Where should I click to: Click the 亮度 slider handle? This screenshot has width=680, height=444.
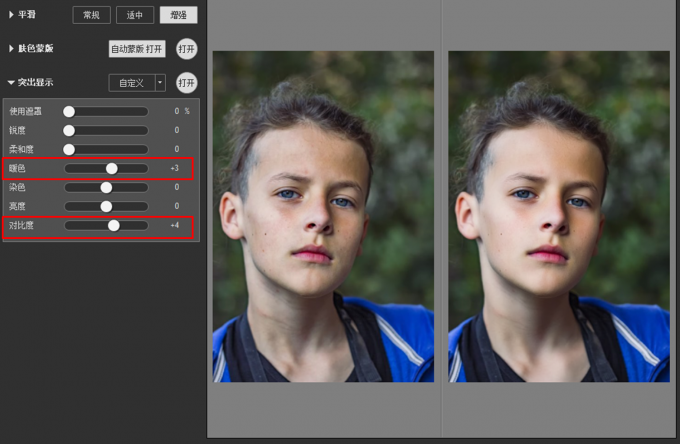106,206
